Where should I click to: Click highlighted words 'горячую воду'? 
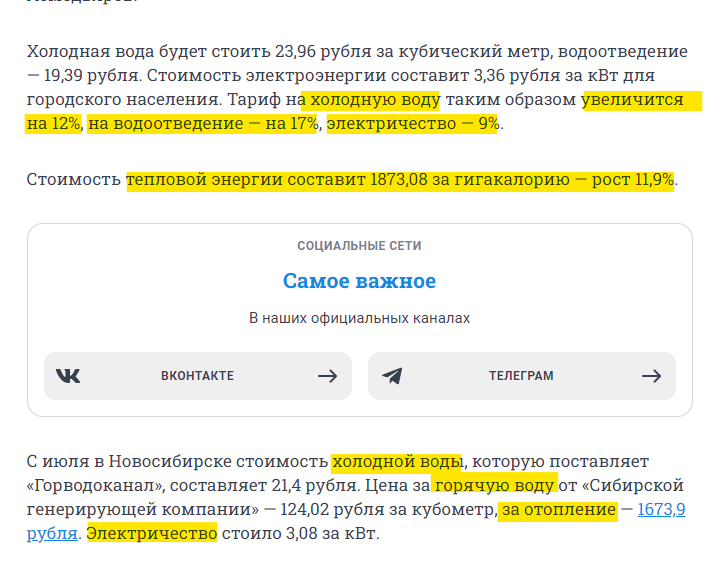[x=494, y=486]
